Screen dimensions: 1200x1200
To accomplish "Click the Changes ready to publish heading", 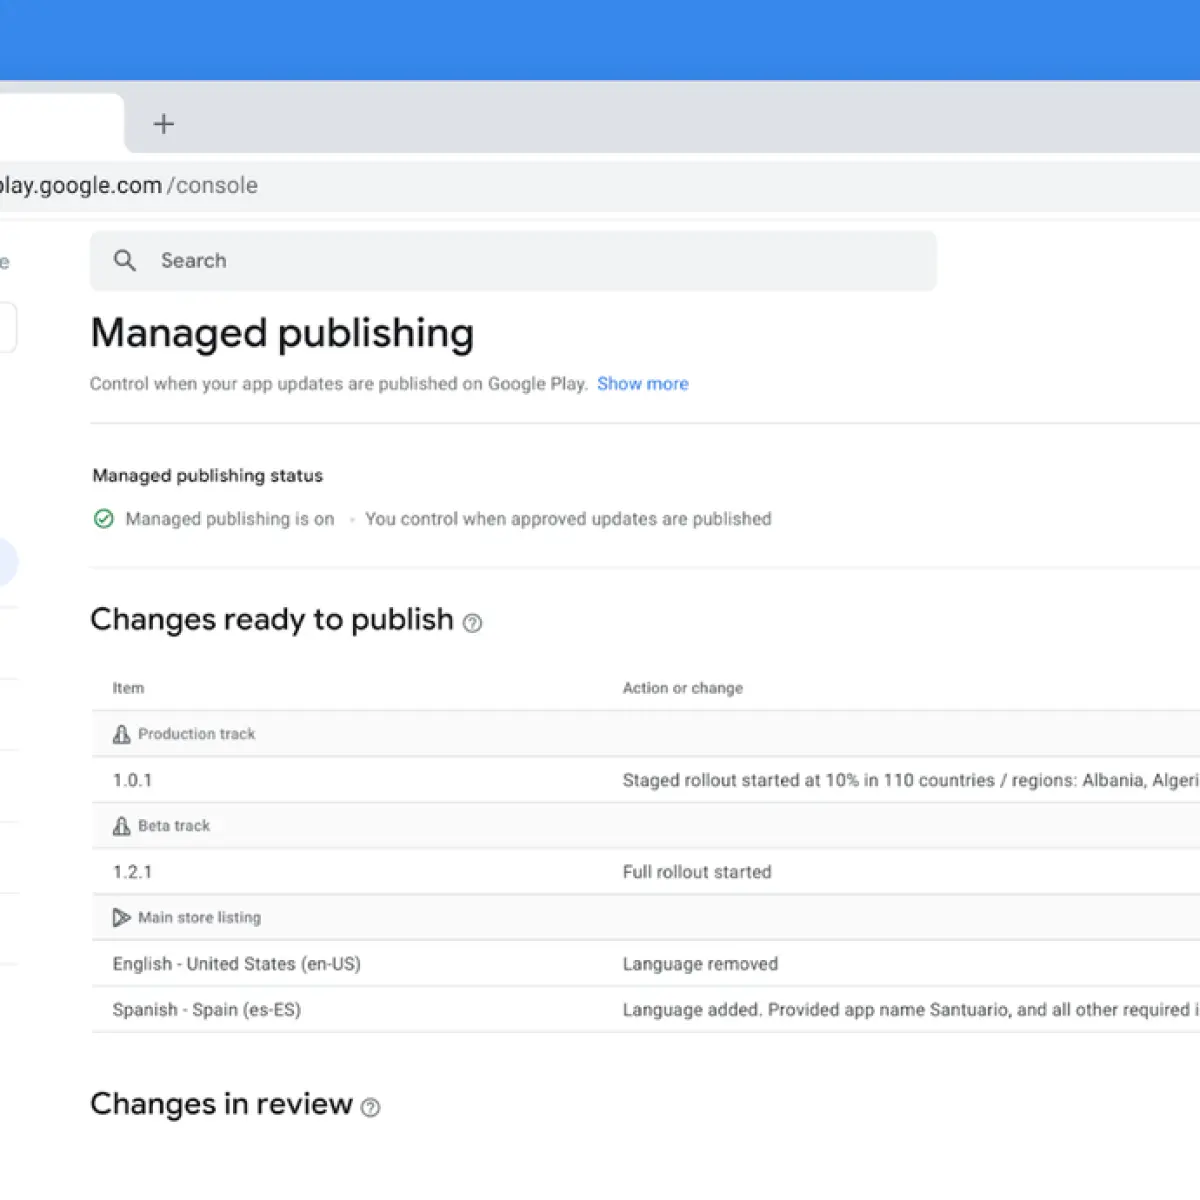I will click(272, 620).
